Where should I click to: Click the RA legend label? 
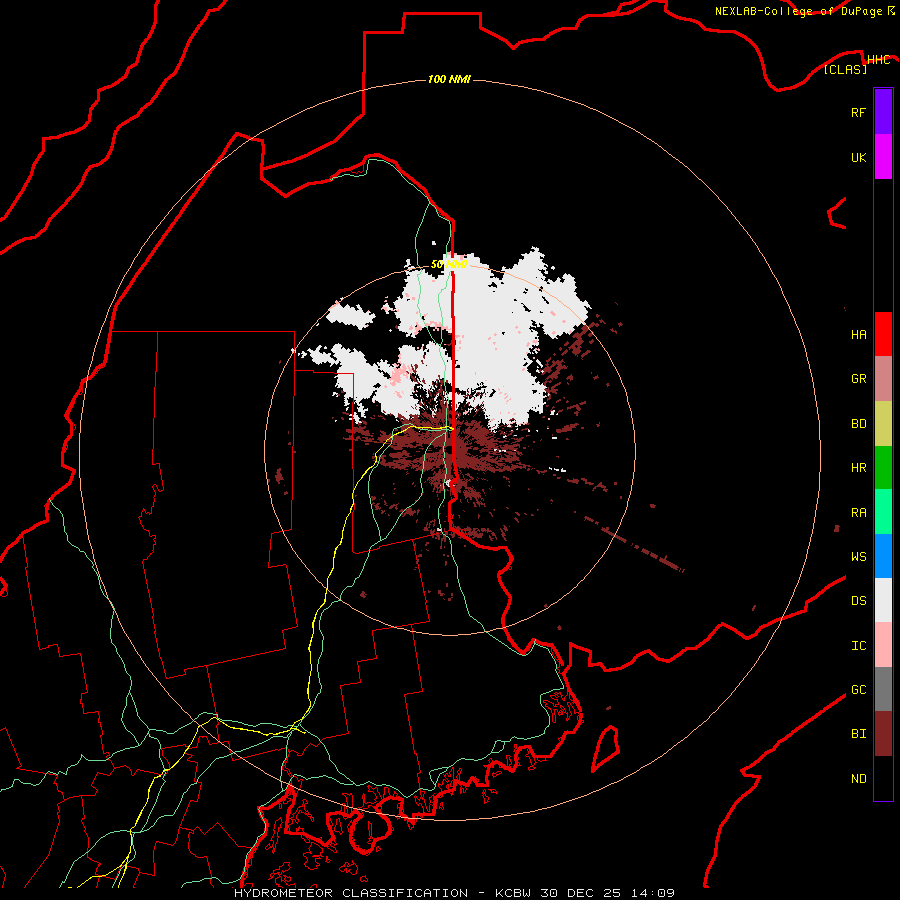point(858,513)
